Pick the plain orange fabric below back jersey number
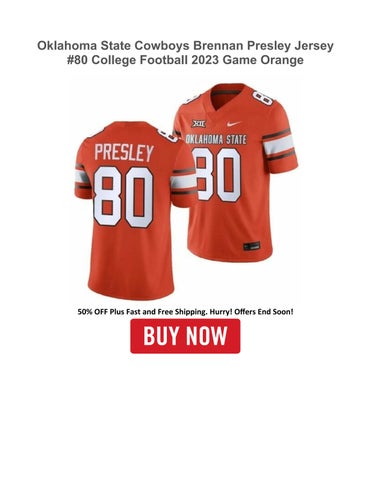The width and height of the screenshot is (371, 480). (x=130, y=260)
